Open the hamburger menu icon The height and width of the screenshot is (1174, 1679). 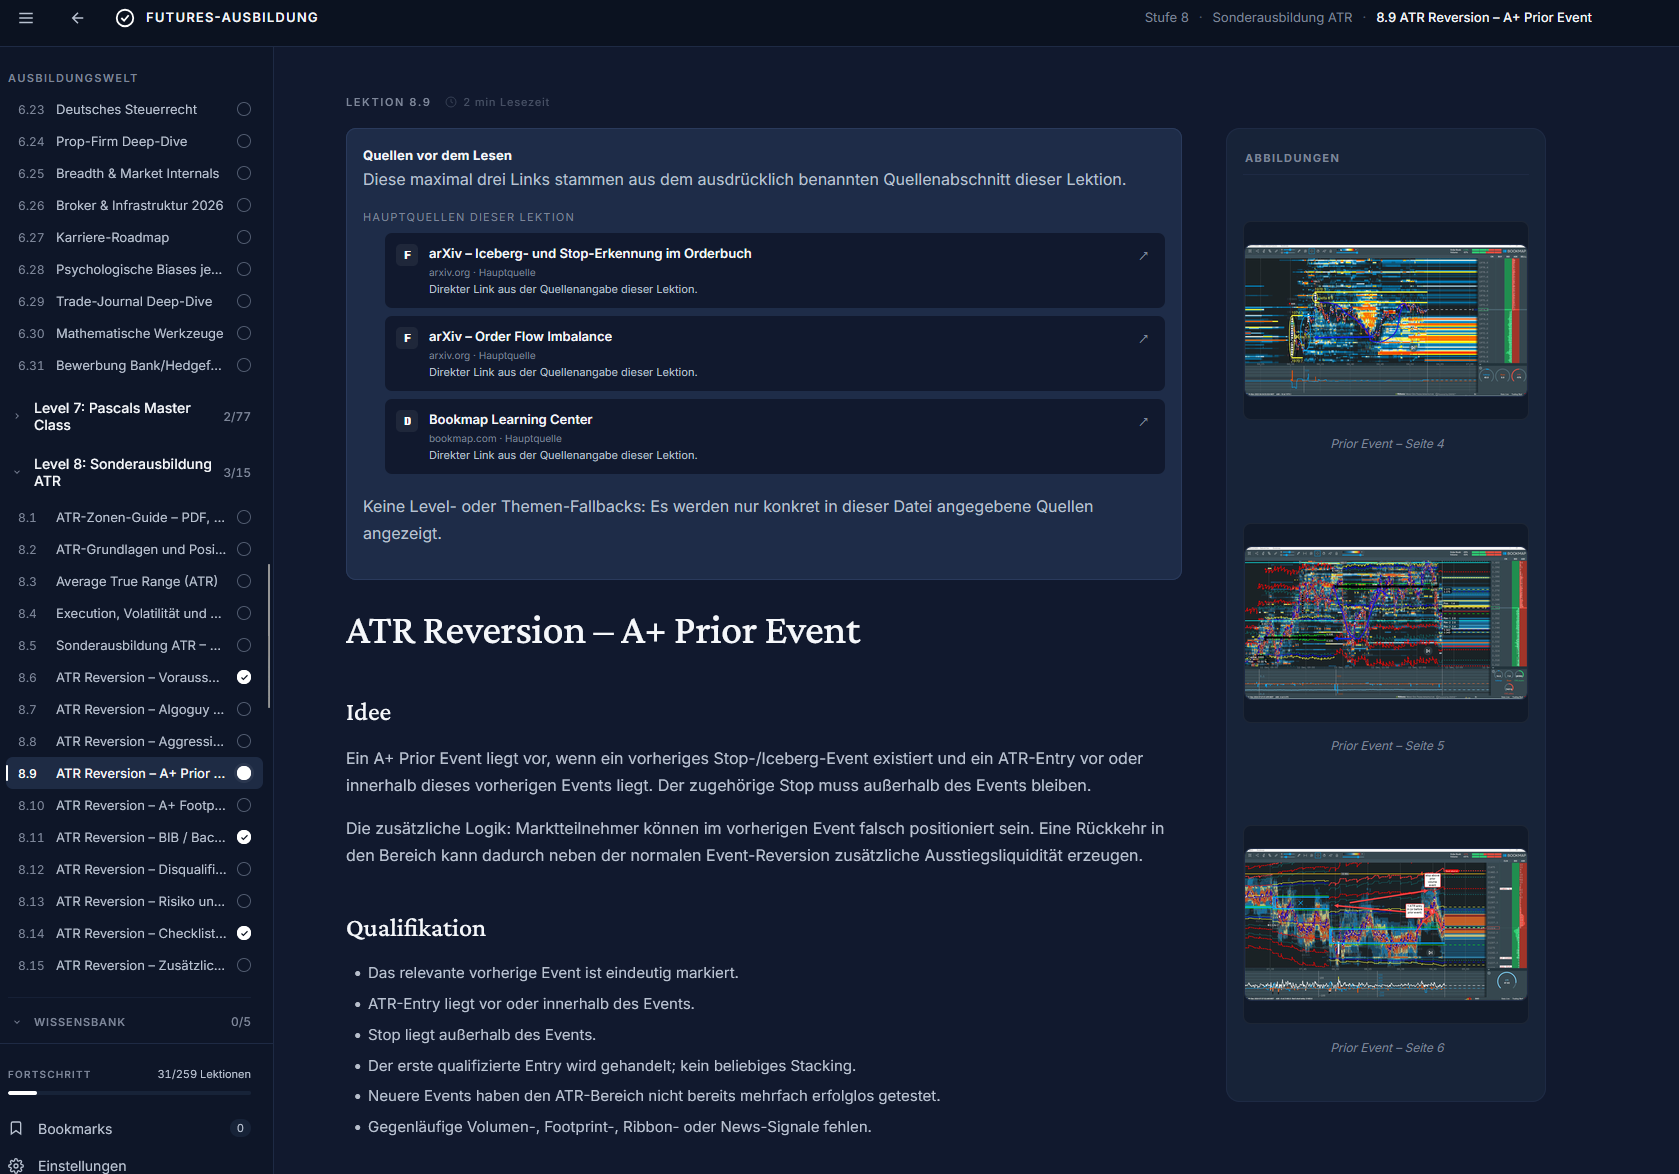tap(26, 18)
